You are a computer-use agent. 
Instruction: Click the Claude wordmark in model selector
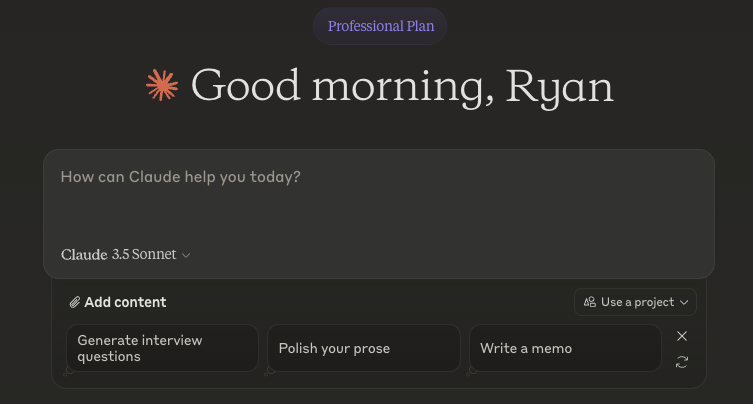(x=84, y=255)
